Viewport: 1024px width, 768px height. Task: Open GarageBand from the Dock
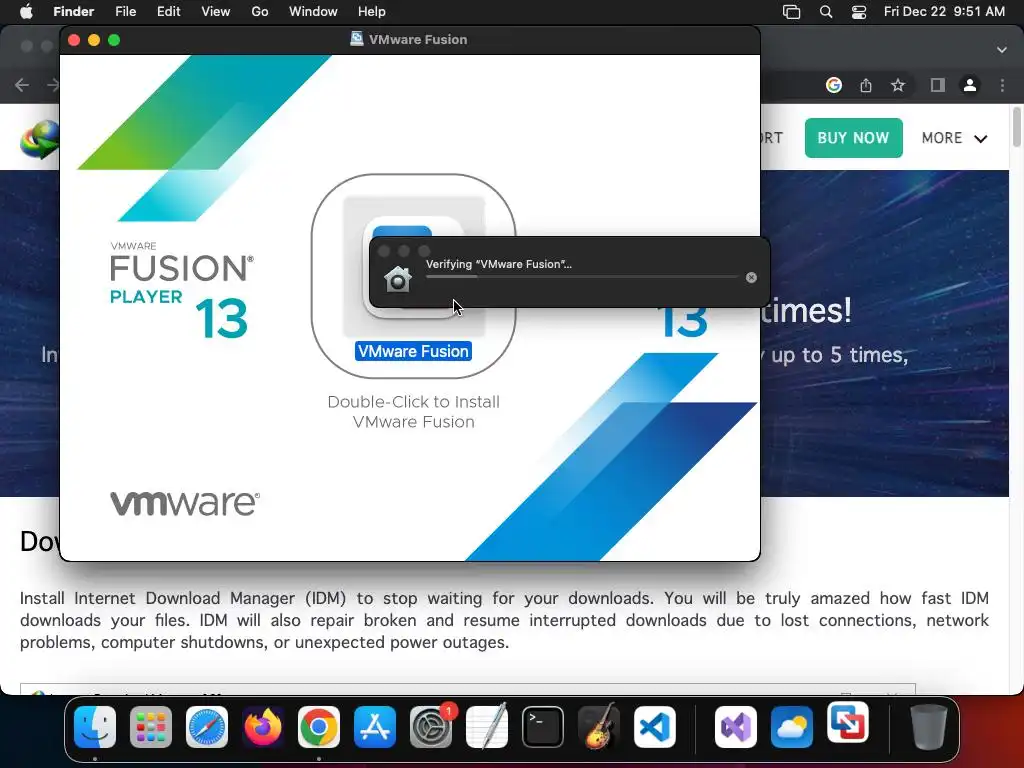click(x=599, y=727)
